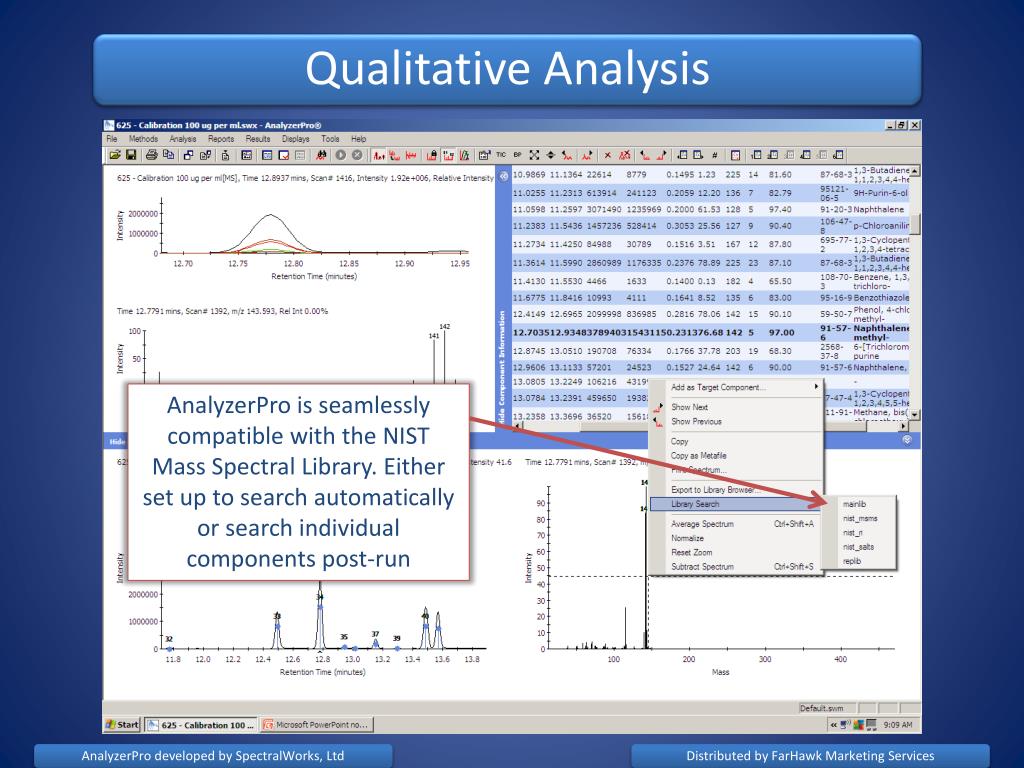Switch to Microsoft PowerPoint taskbar button
1024x768 pixels.
pyautogui.click(x=317, y=725)
